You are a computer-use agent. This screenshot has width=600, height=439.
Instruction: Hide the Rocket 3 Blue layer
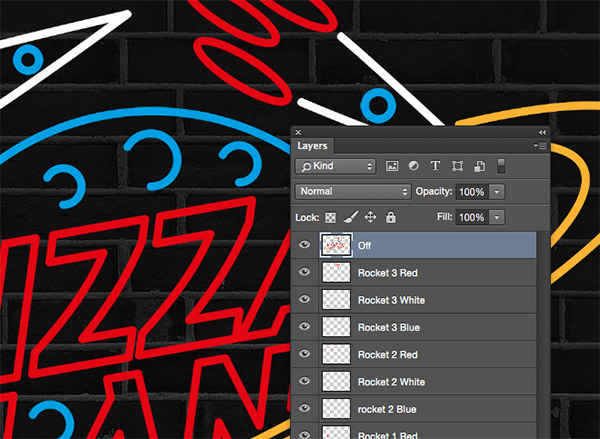(305, 326)
